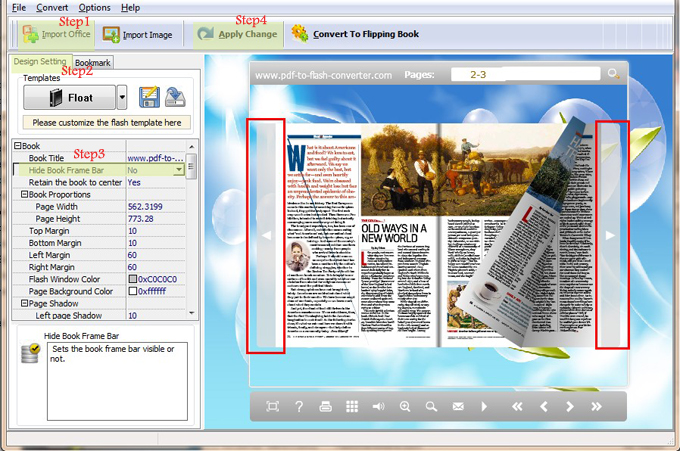Open the Convert menu
The width and height of the screenshot is (680, 451).
tap(52, 7)
